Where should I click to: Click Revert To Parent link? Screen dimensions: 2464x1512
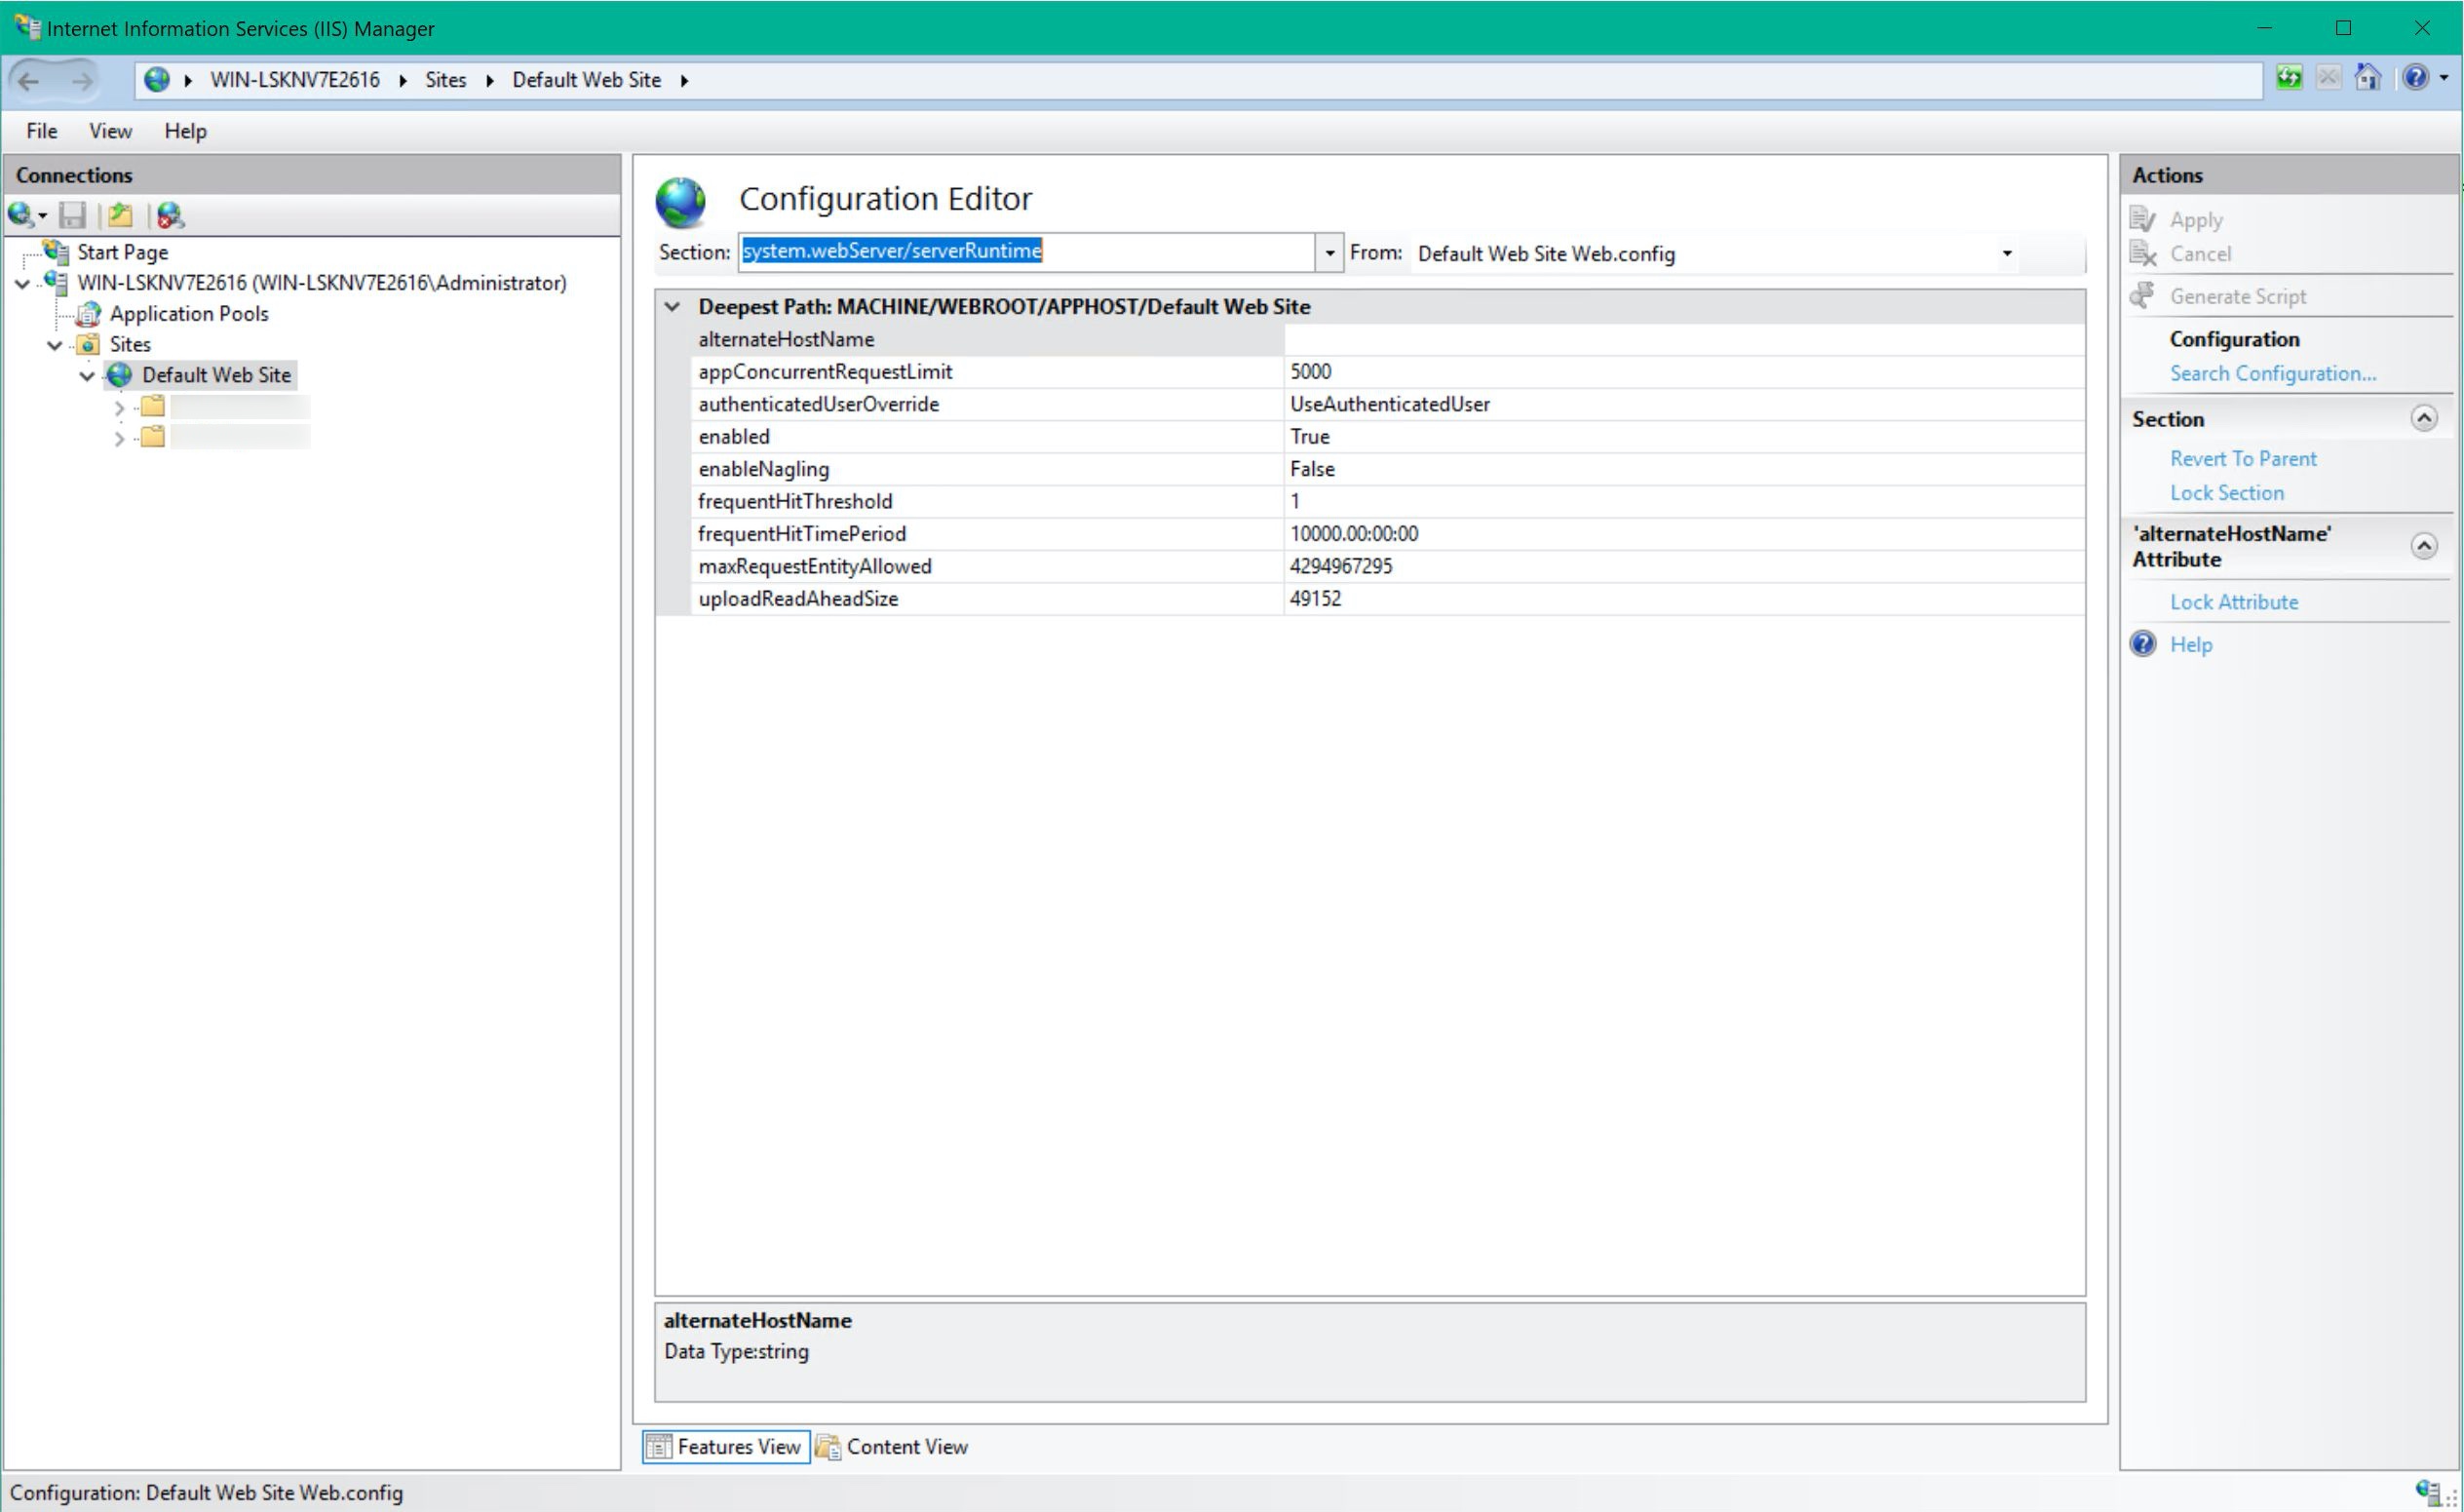point(2243,458)
